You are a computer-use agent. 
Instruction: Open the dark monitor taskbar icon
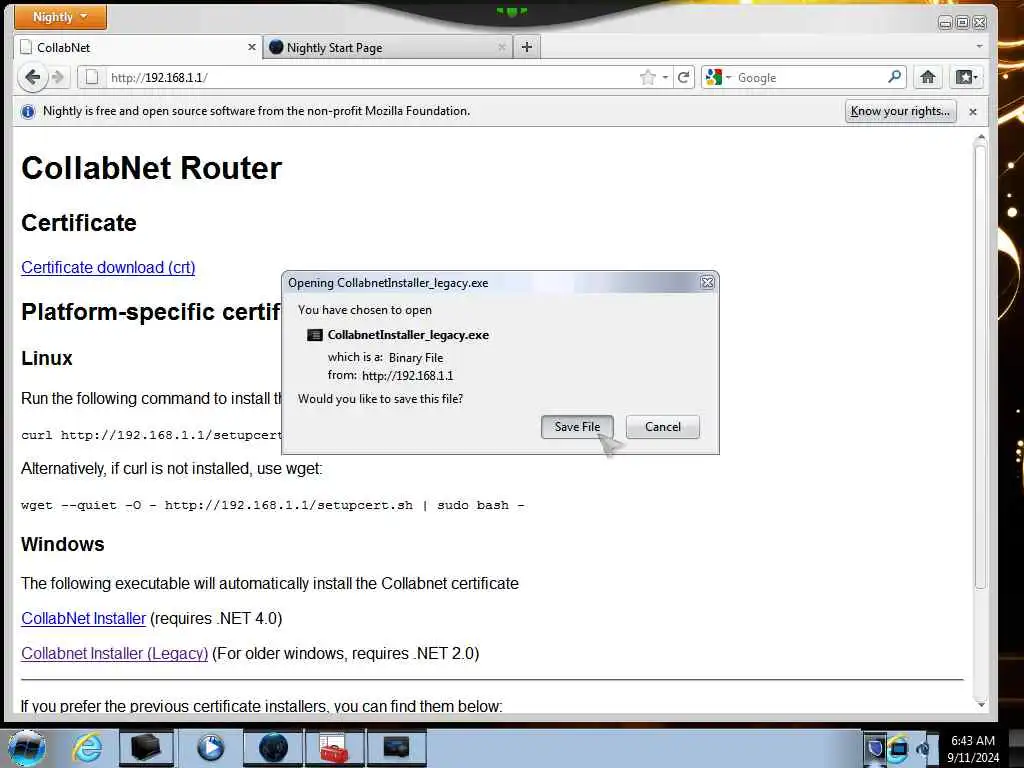(x=396, y=748)
